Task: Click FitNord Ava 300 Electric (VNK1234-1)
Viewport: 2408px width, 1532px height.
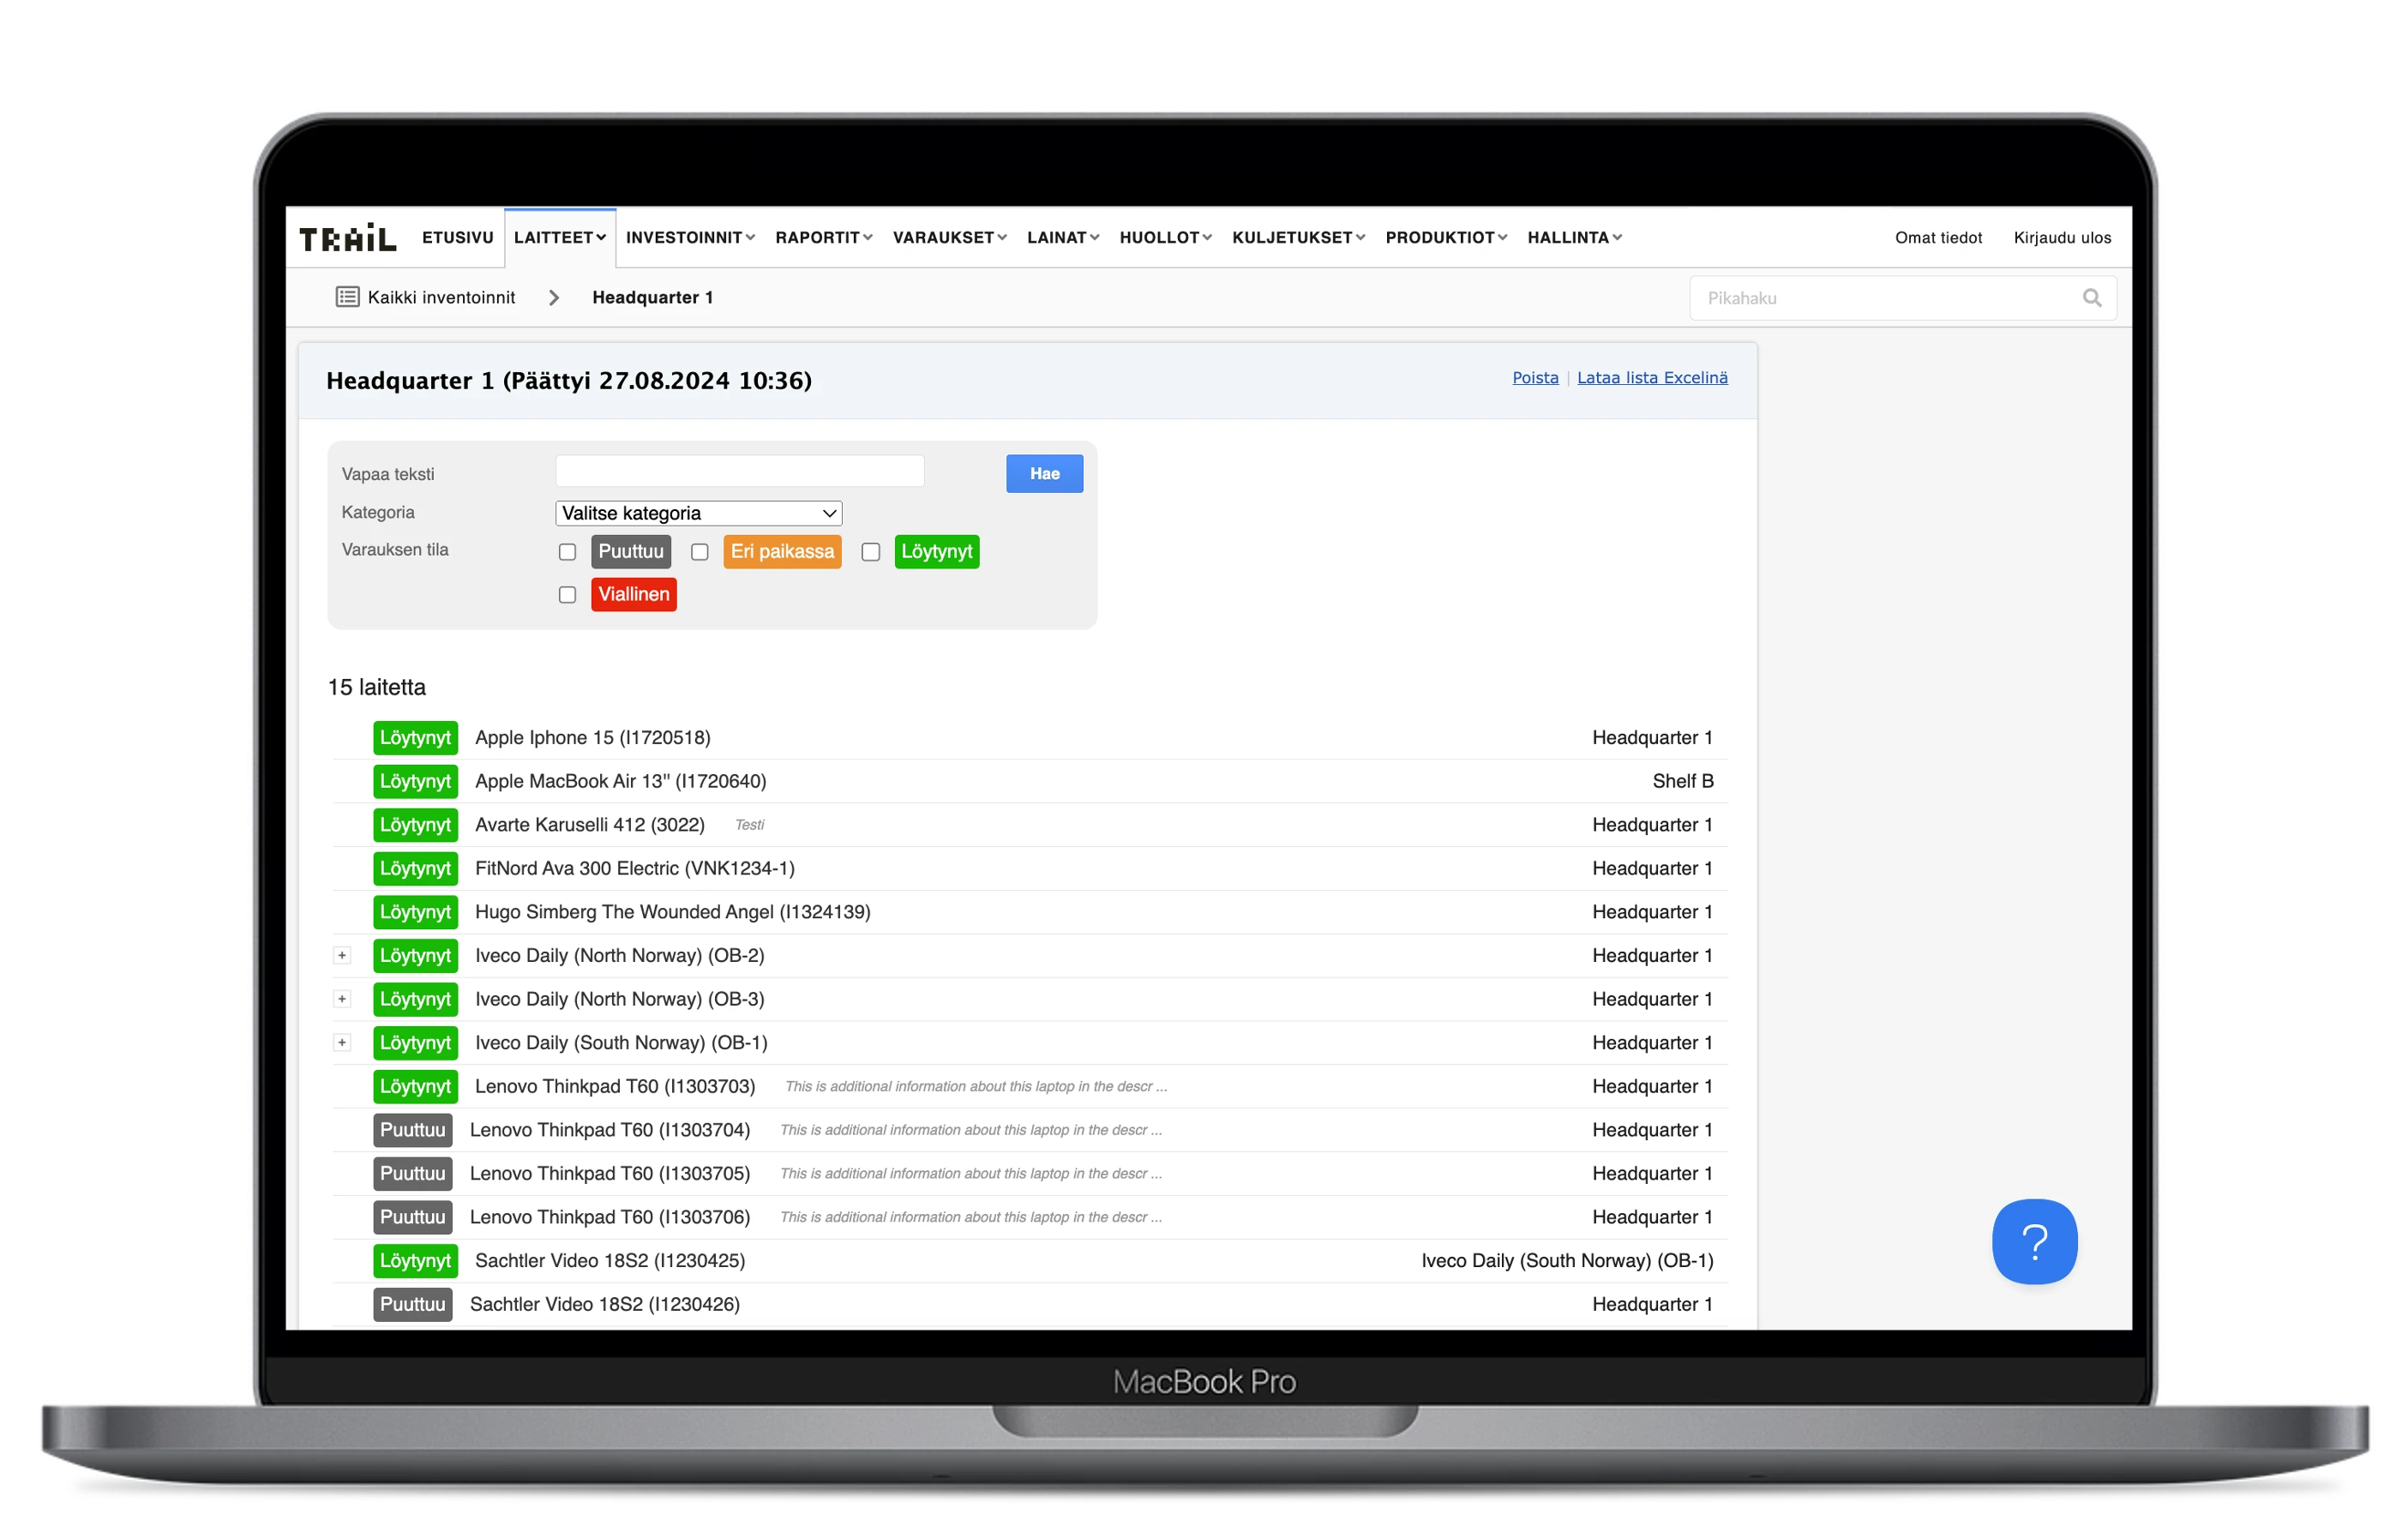Action: 634,869
